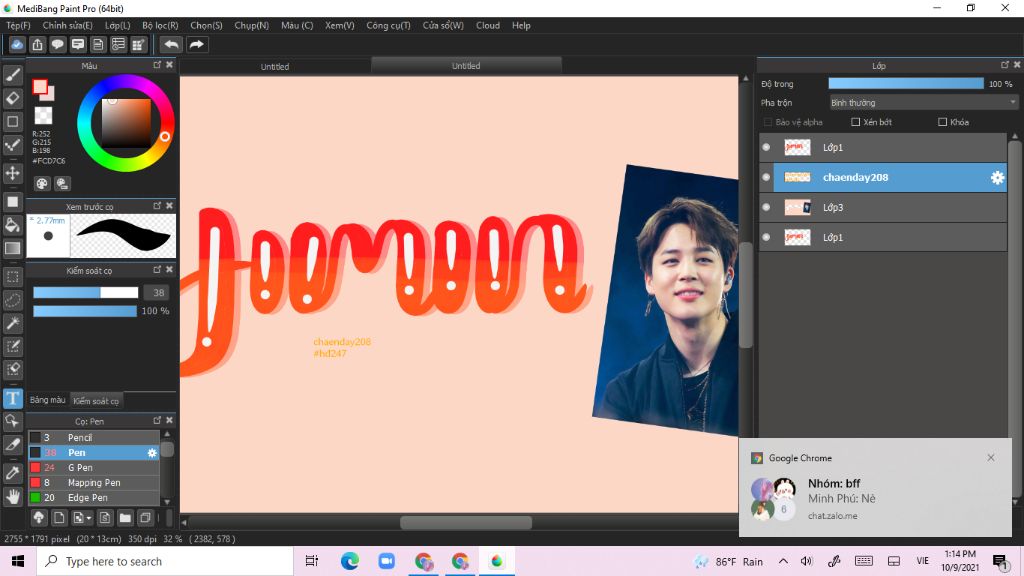Open Zoom from the taskbar
Screen dimensions: 1024x576
387,561
